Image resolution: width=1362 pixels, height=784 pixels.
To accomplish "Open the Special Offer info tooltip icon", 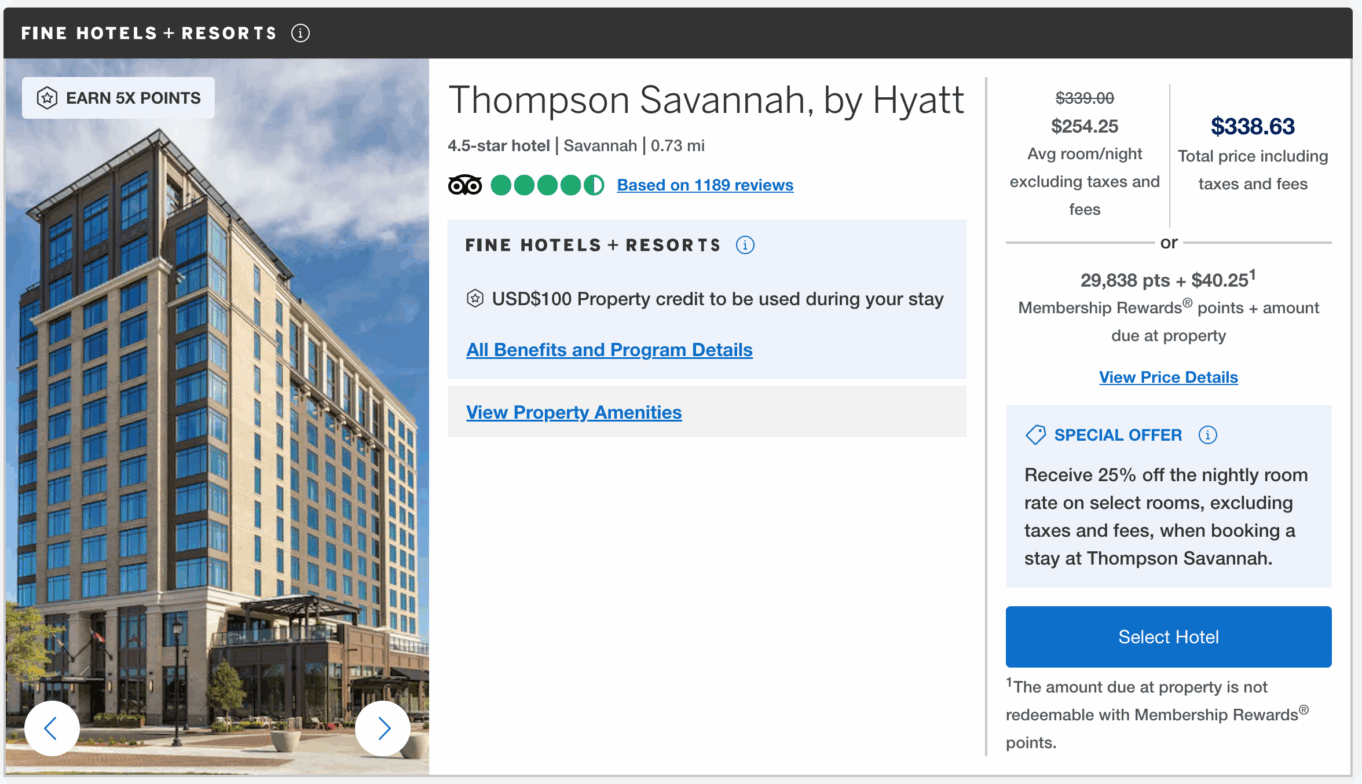I will pyautogui.click(x=1208, y=435).
